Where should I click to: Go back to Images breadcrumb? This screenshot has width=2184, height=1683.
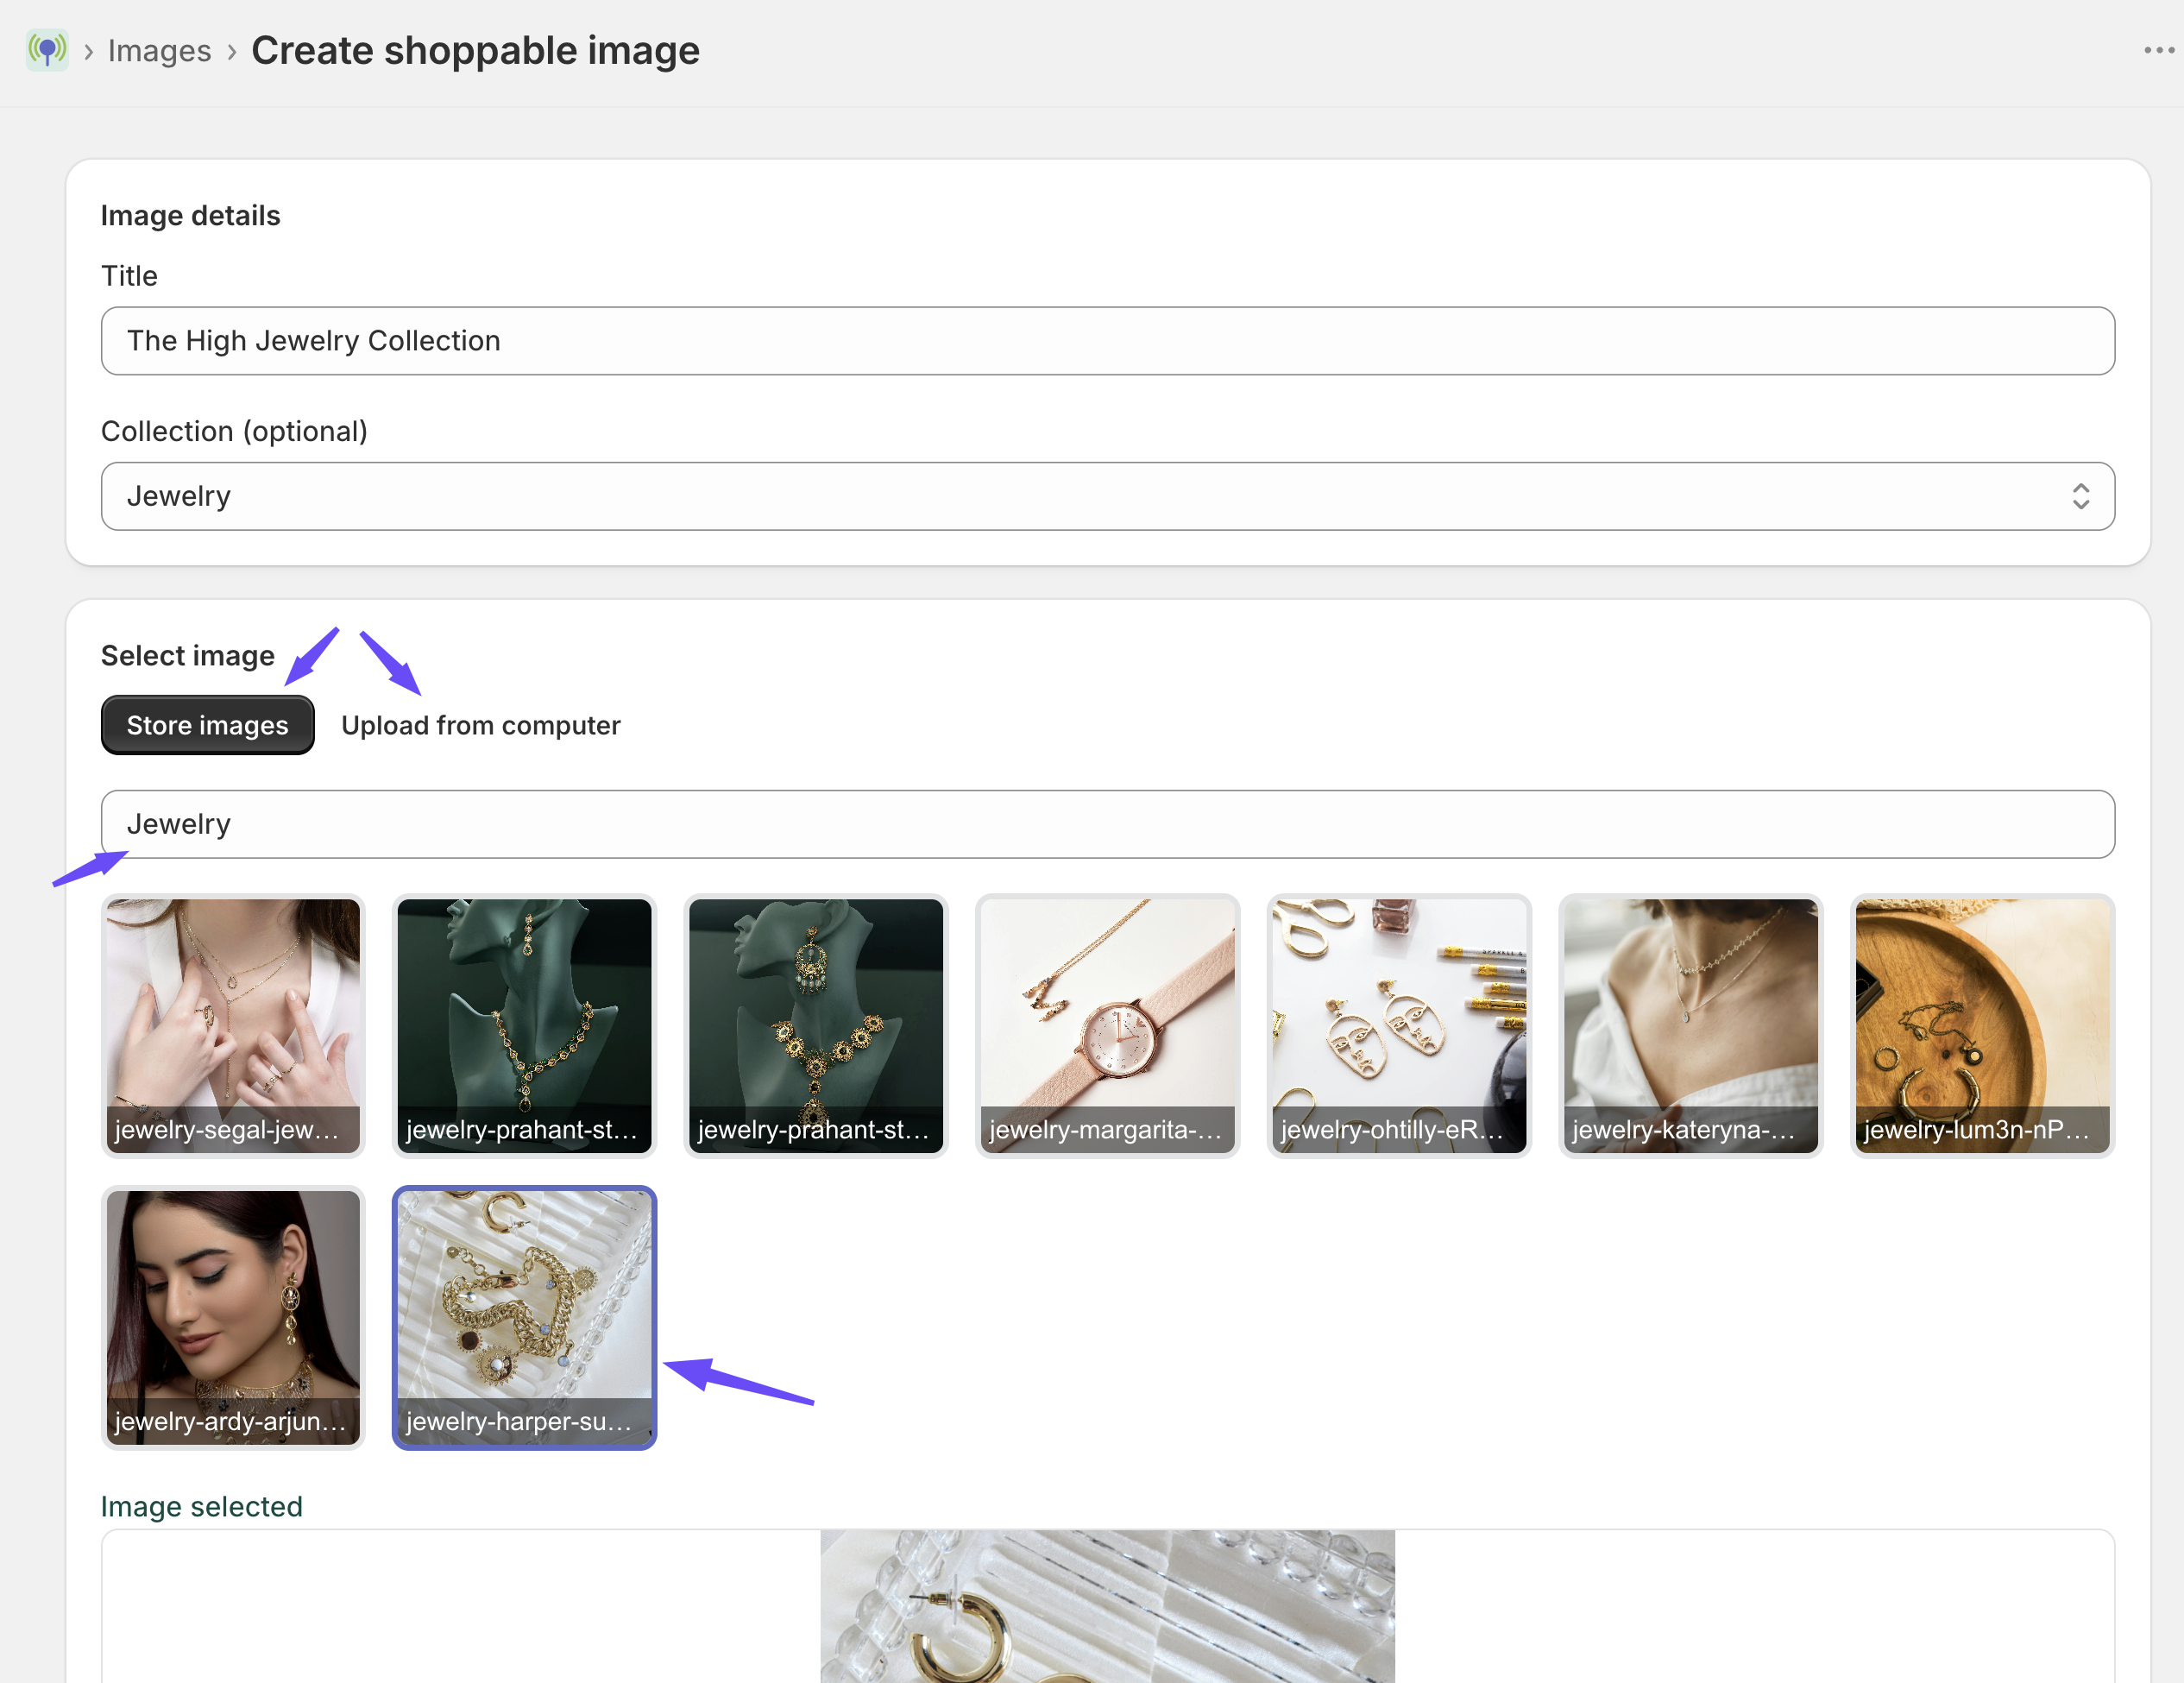[x=159, y=50]
